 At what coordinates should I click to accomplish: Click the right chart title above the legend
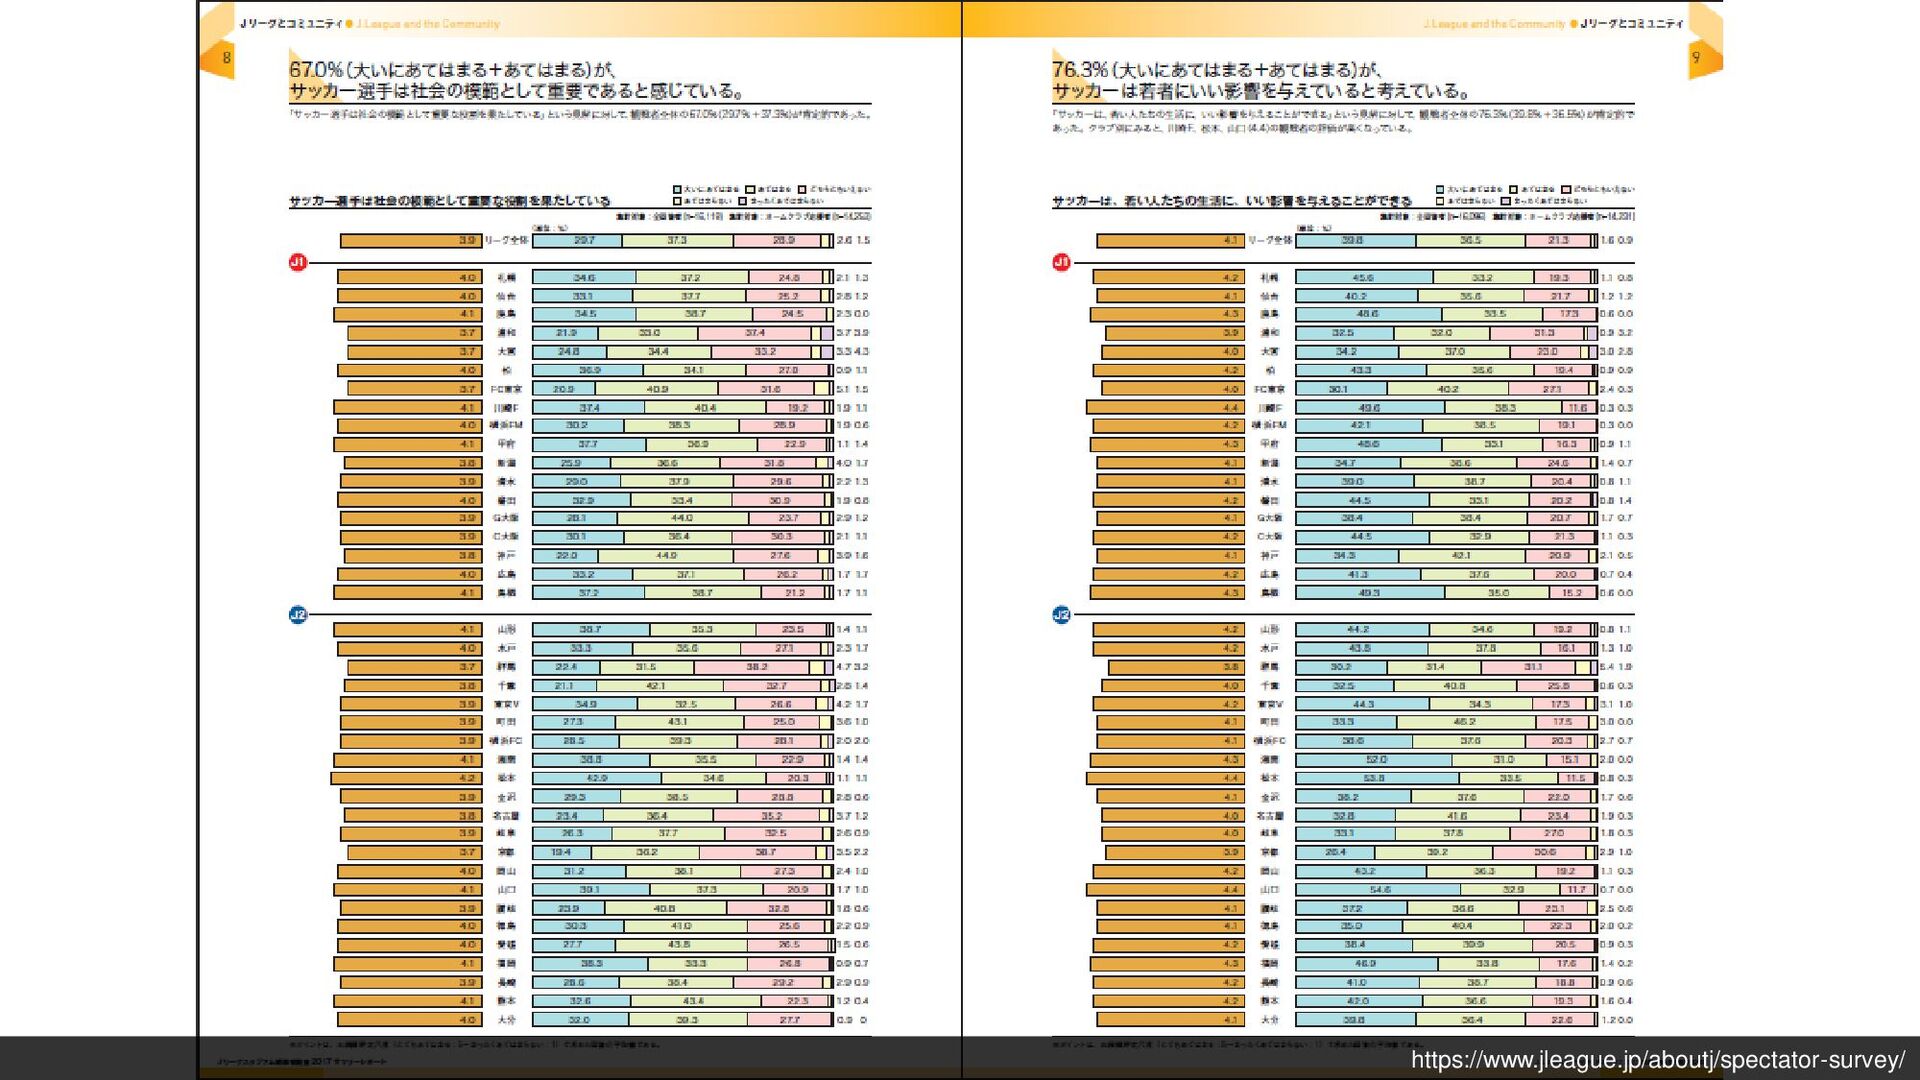(x=1232, y=201)
